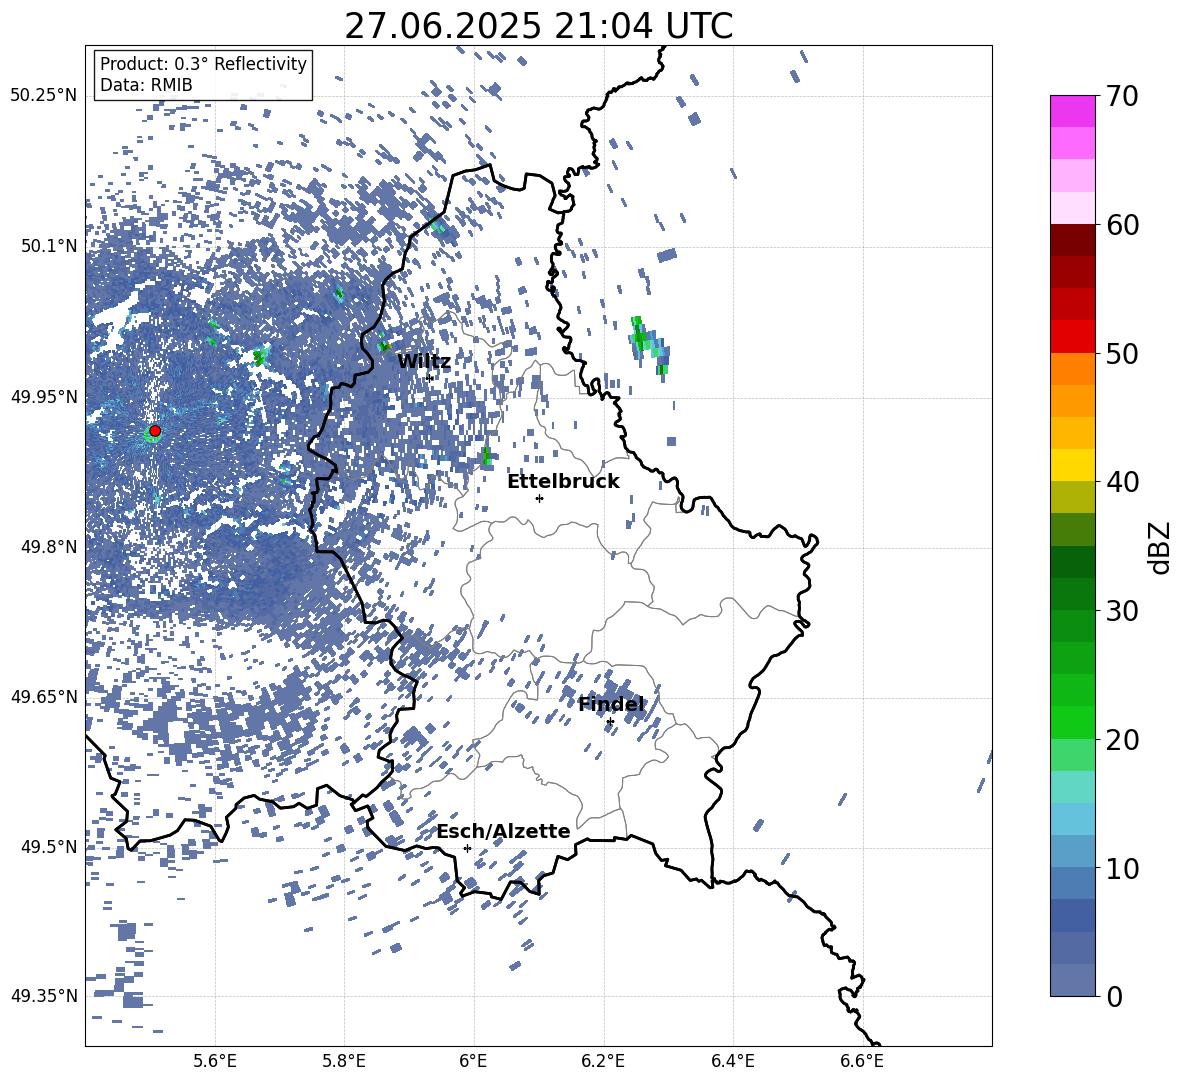The width and height of the screenshot is (1184, 1081).
Task: Click the 5.8°E longitude label
Action: click(x=344, y=1061)
